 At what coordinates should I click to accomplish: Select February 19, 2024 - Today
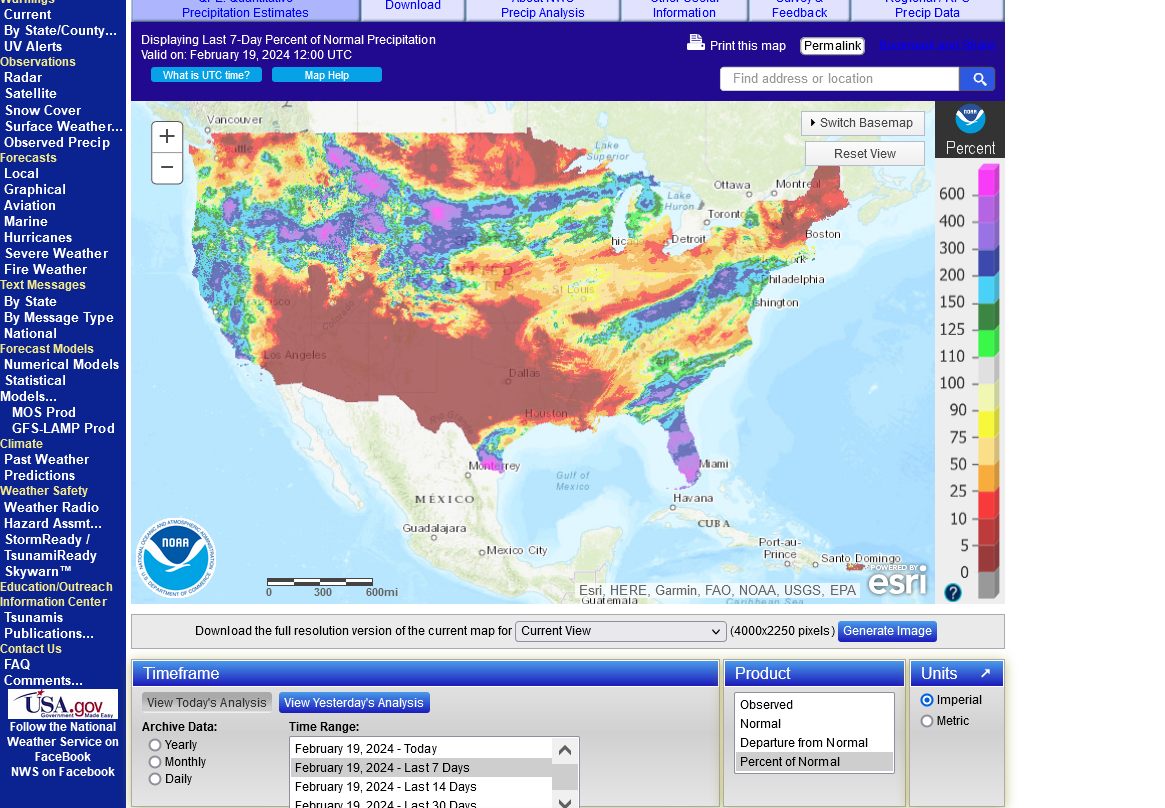(x=421, y=749)
